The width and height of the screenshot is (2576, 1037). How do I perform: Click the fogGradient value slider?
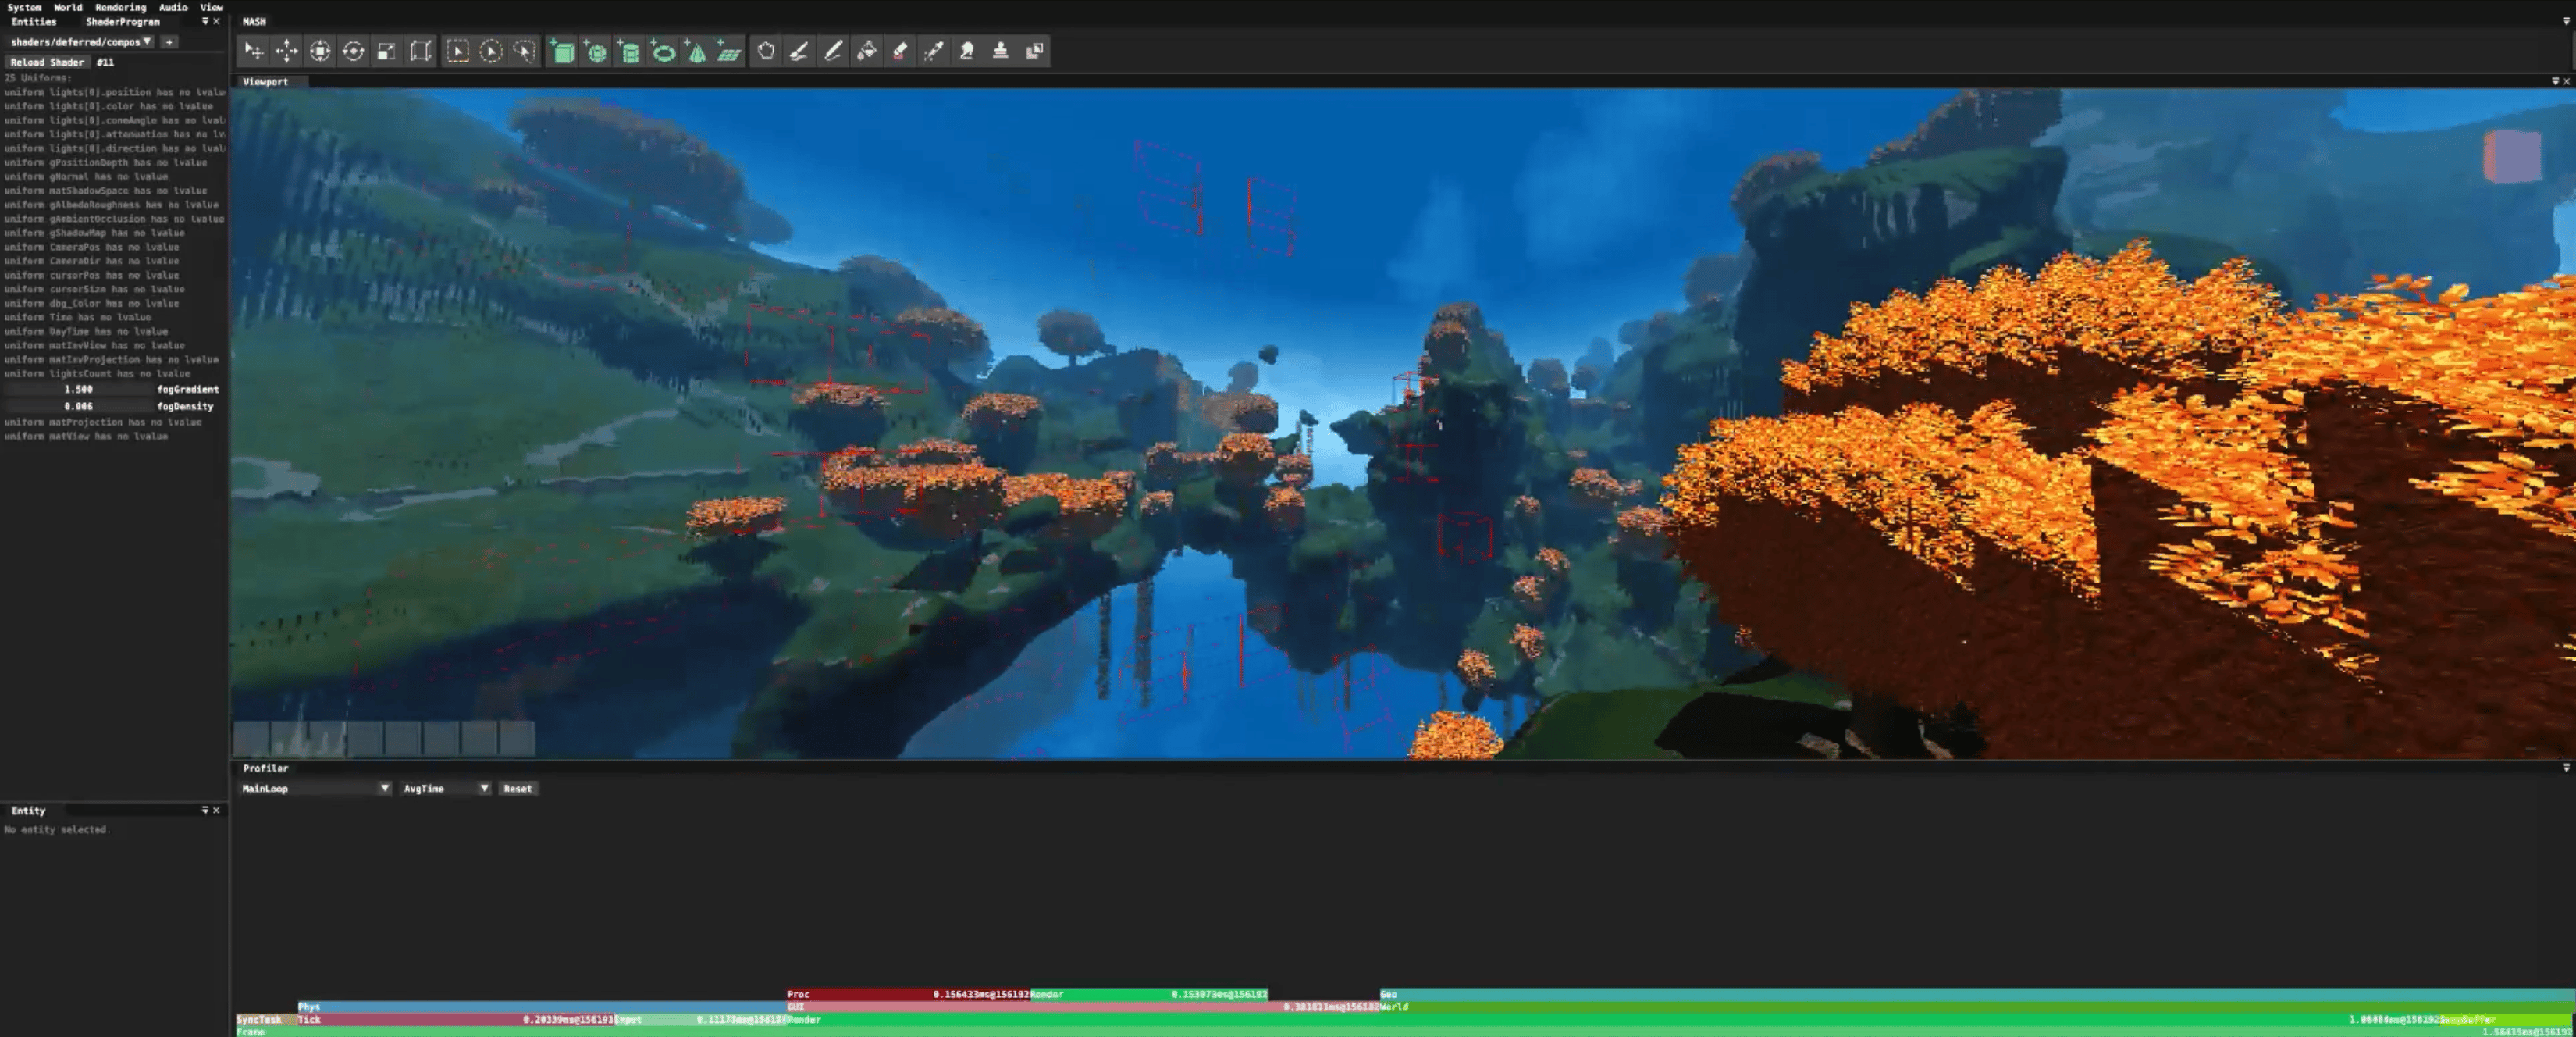78,389
